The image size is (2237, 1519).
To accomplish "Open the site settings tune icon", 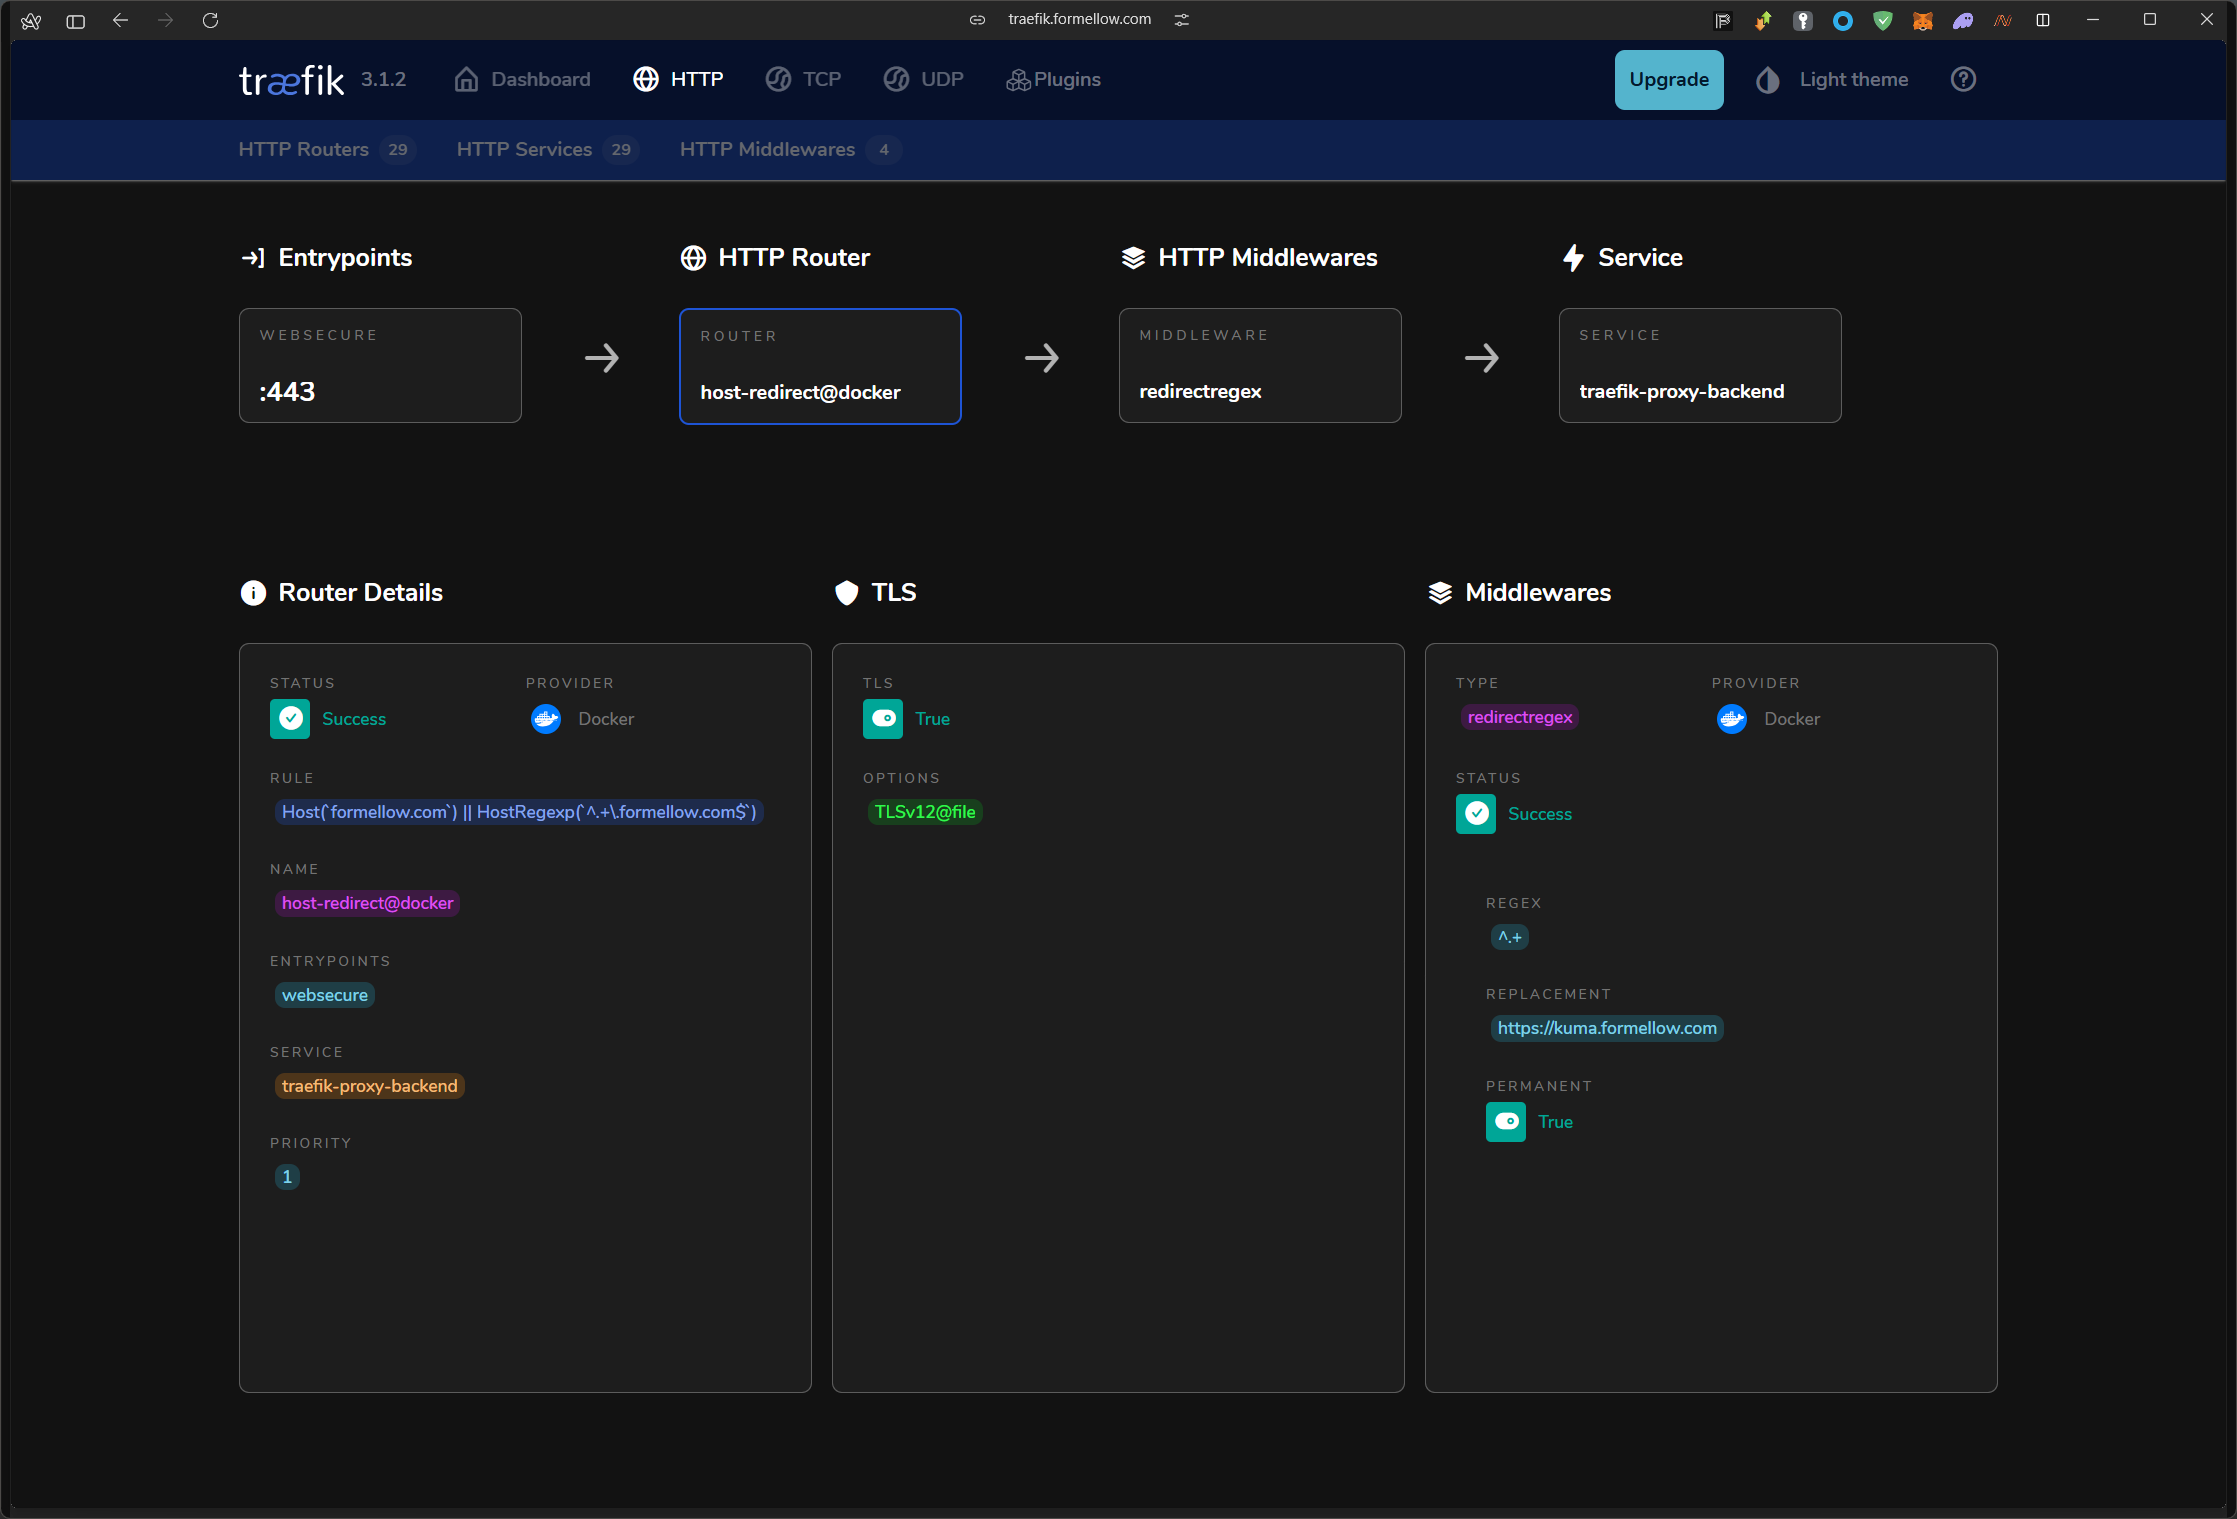I will pyautogui.click(x=1182, y=20).
